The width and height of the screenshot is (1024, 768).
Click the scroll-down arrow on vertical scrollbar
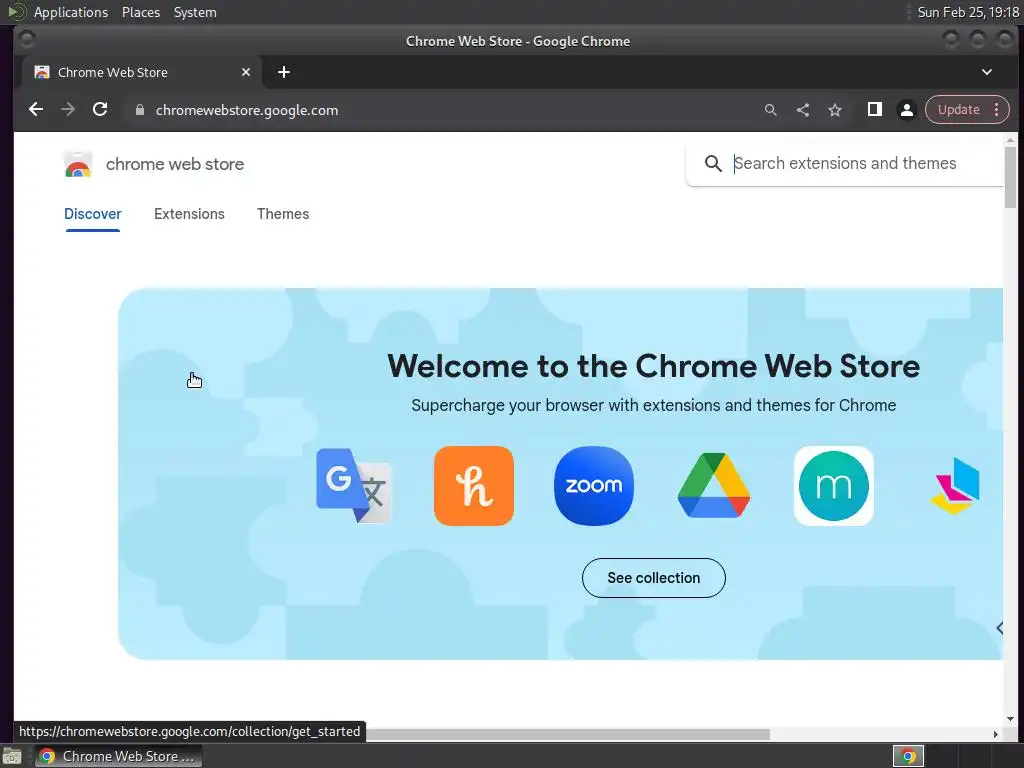coord(1010,719)
